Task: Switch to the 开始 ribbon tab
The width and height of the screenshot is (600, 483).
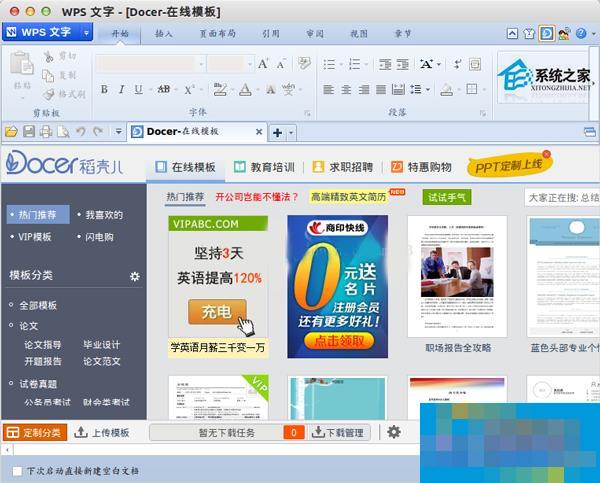Action: pyautogui.click(x=120, y=34)
